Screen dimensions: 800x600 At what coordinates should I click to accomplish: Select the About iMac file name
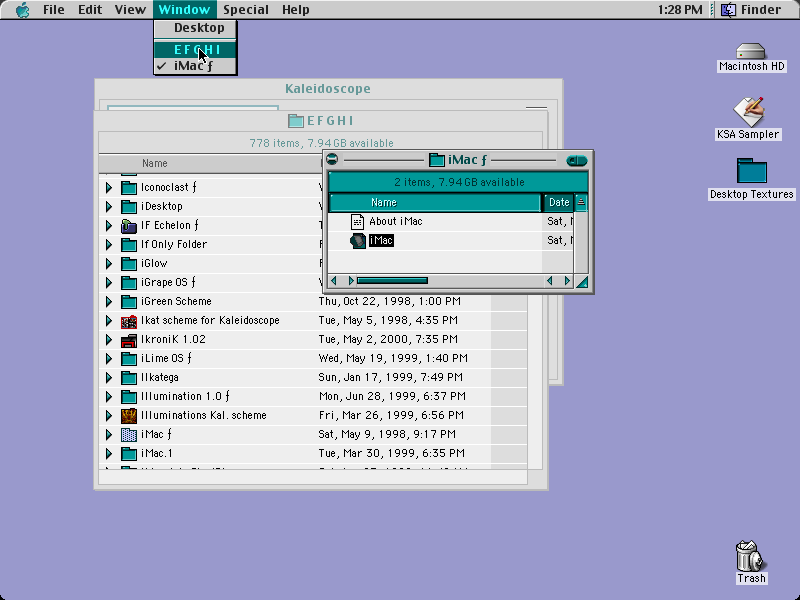pos(396,221)
